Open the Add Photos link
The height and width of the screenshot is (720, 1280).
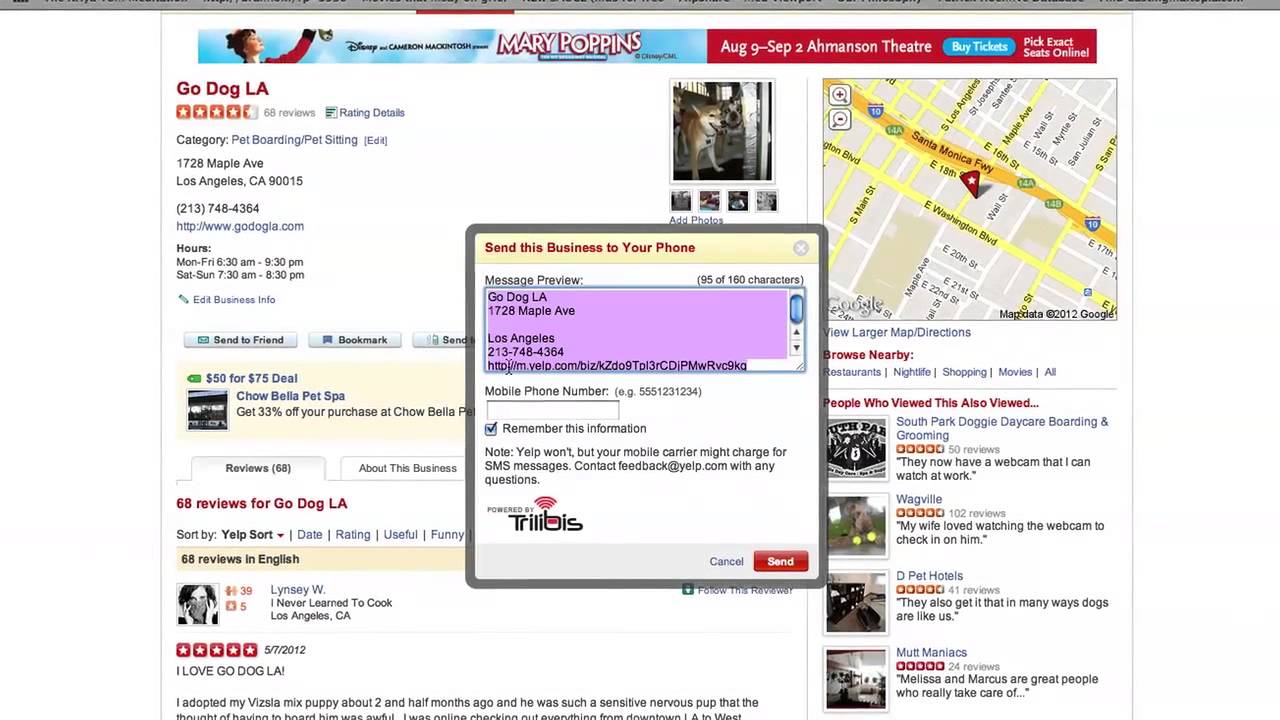(x=696, y=220)
